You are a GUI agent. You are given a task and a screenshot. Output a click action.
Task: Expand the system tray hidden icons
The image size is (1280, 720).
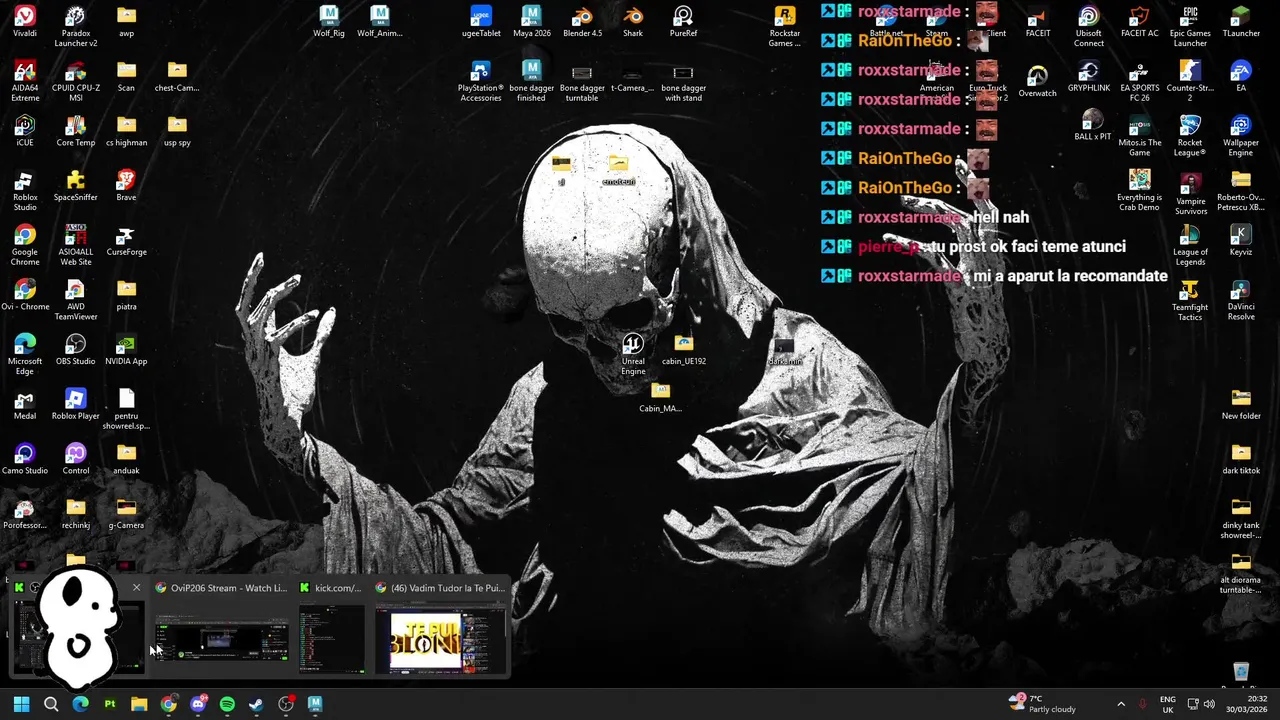(1120, 704)
